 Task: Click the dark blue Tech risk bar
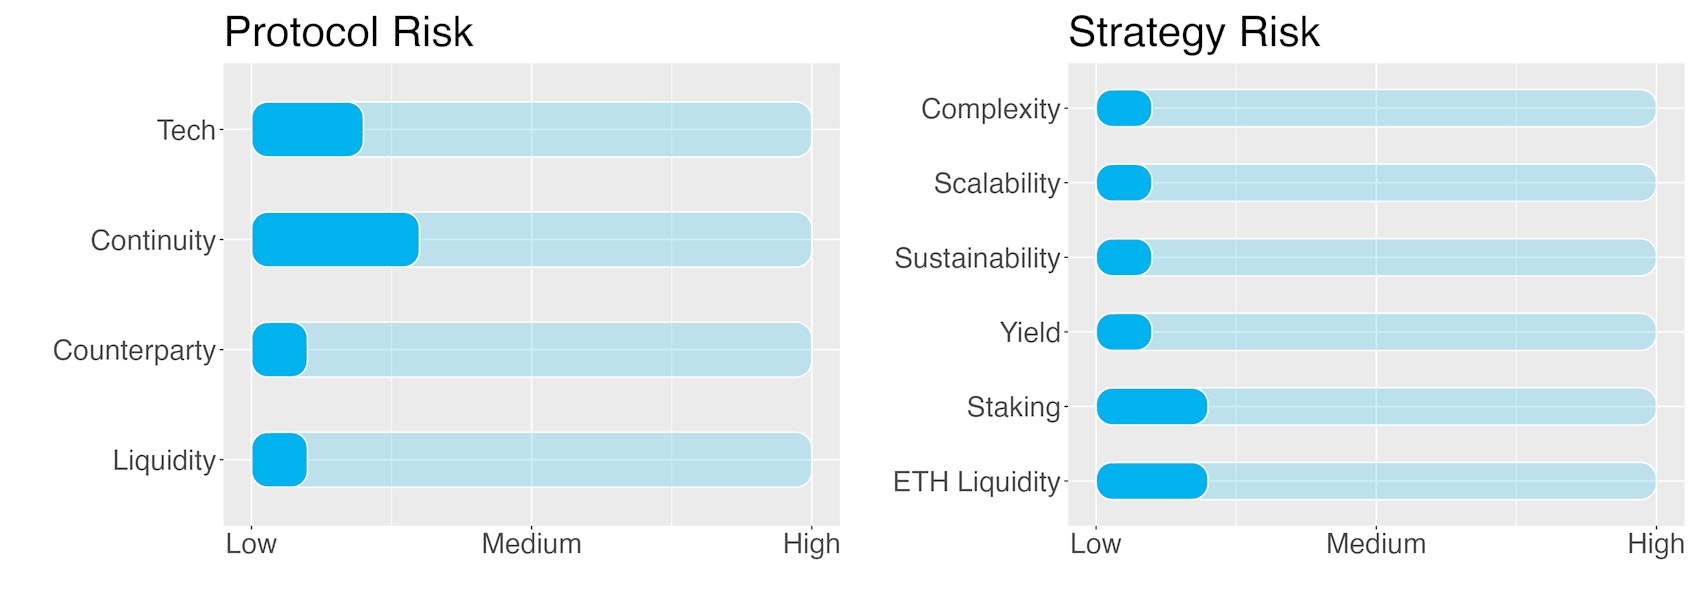[x=307, y=130]
